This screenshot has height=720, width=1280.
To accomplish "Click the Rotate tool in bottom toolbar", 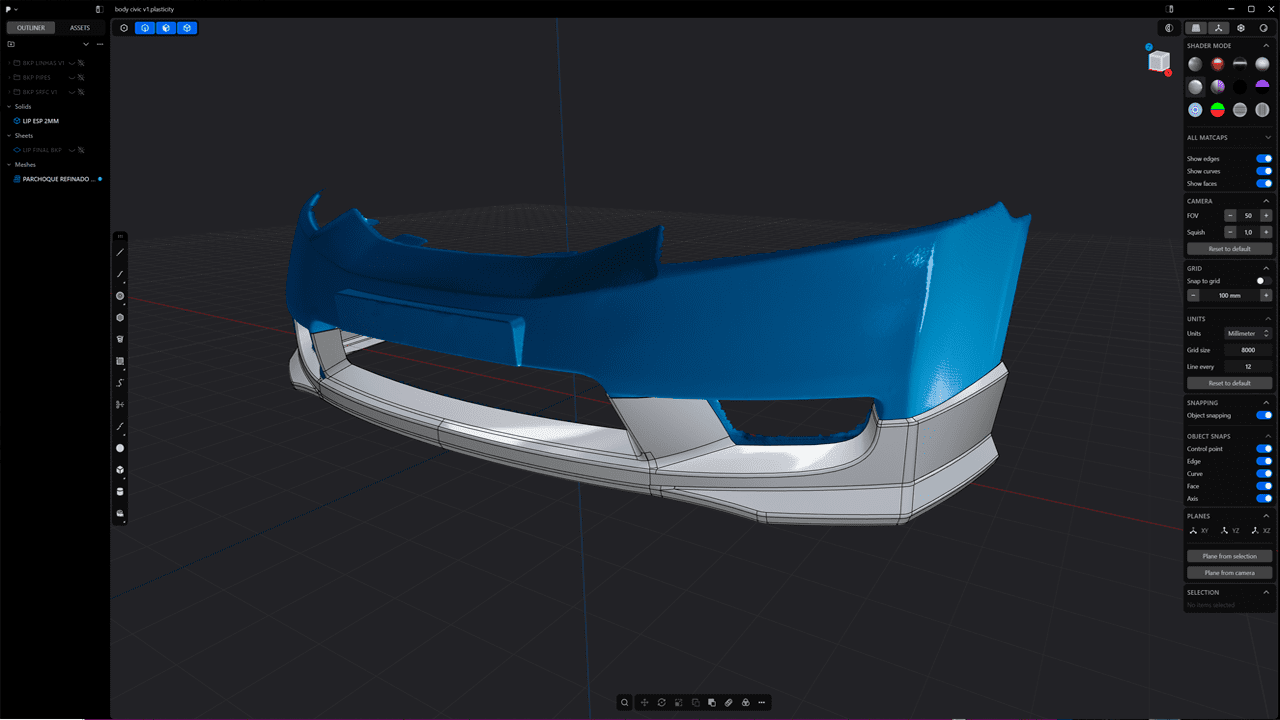I will click(x=662, y=702).
